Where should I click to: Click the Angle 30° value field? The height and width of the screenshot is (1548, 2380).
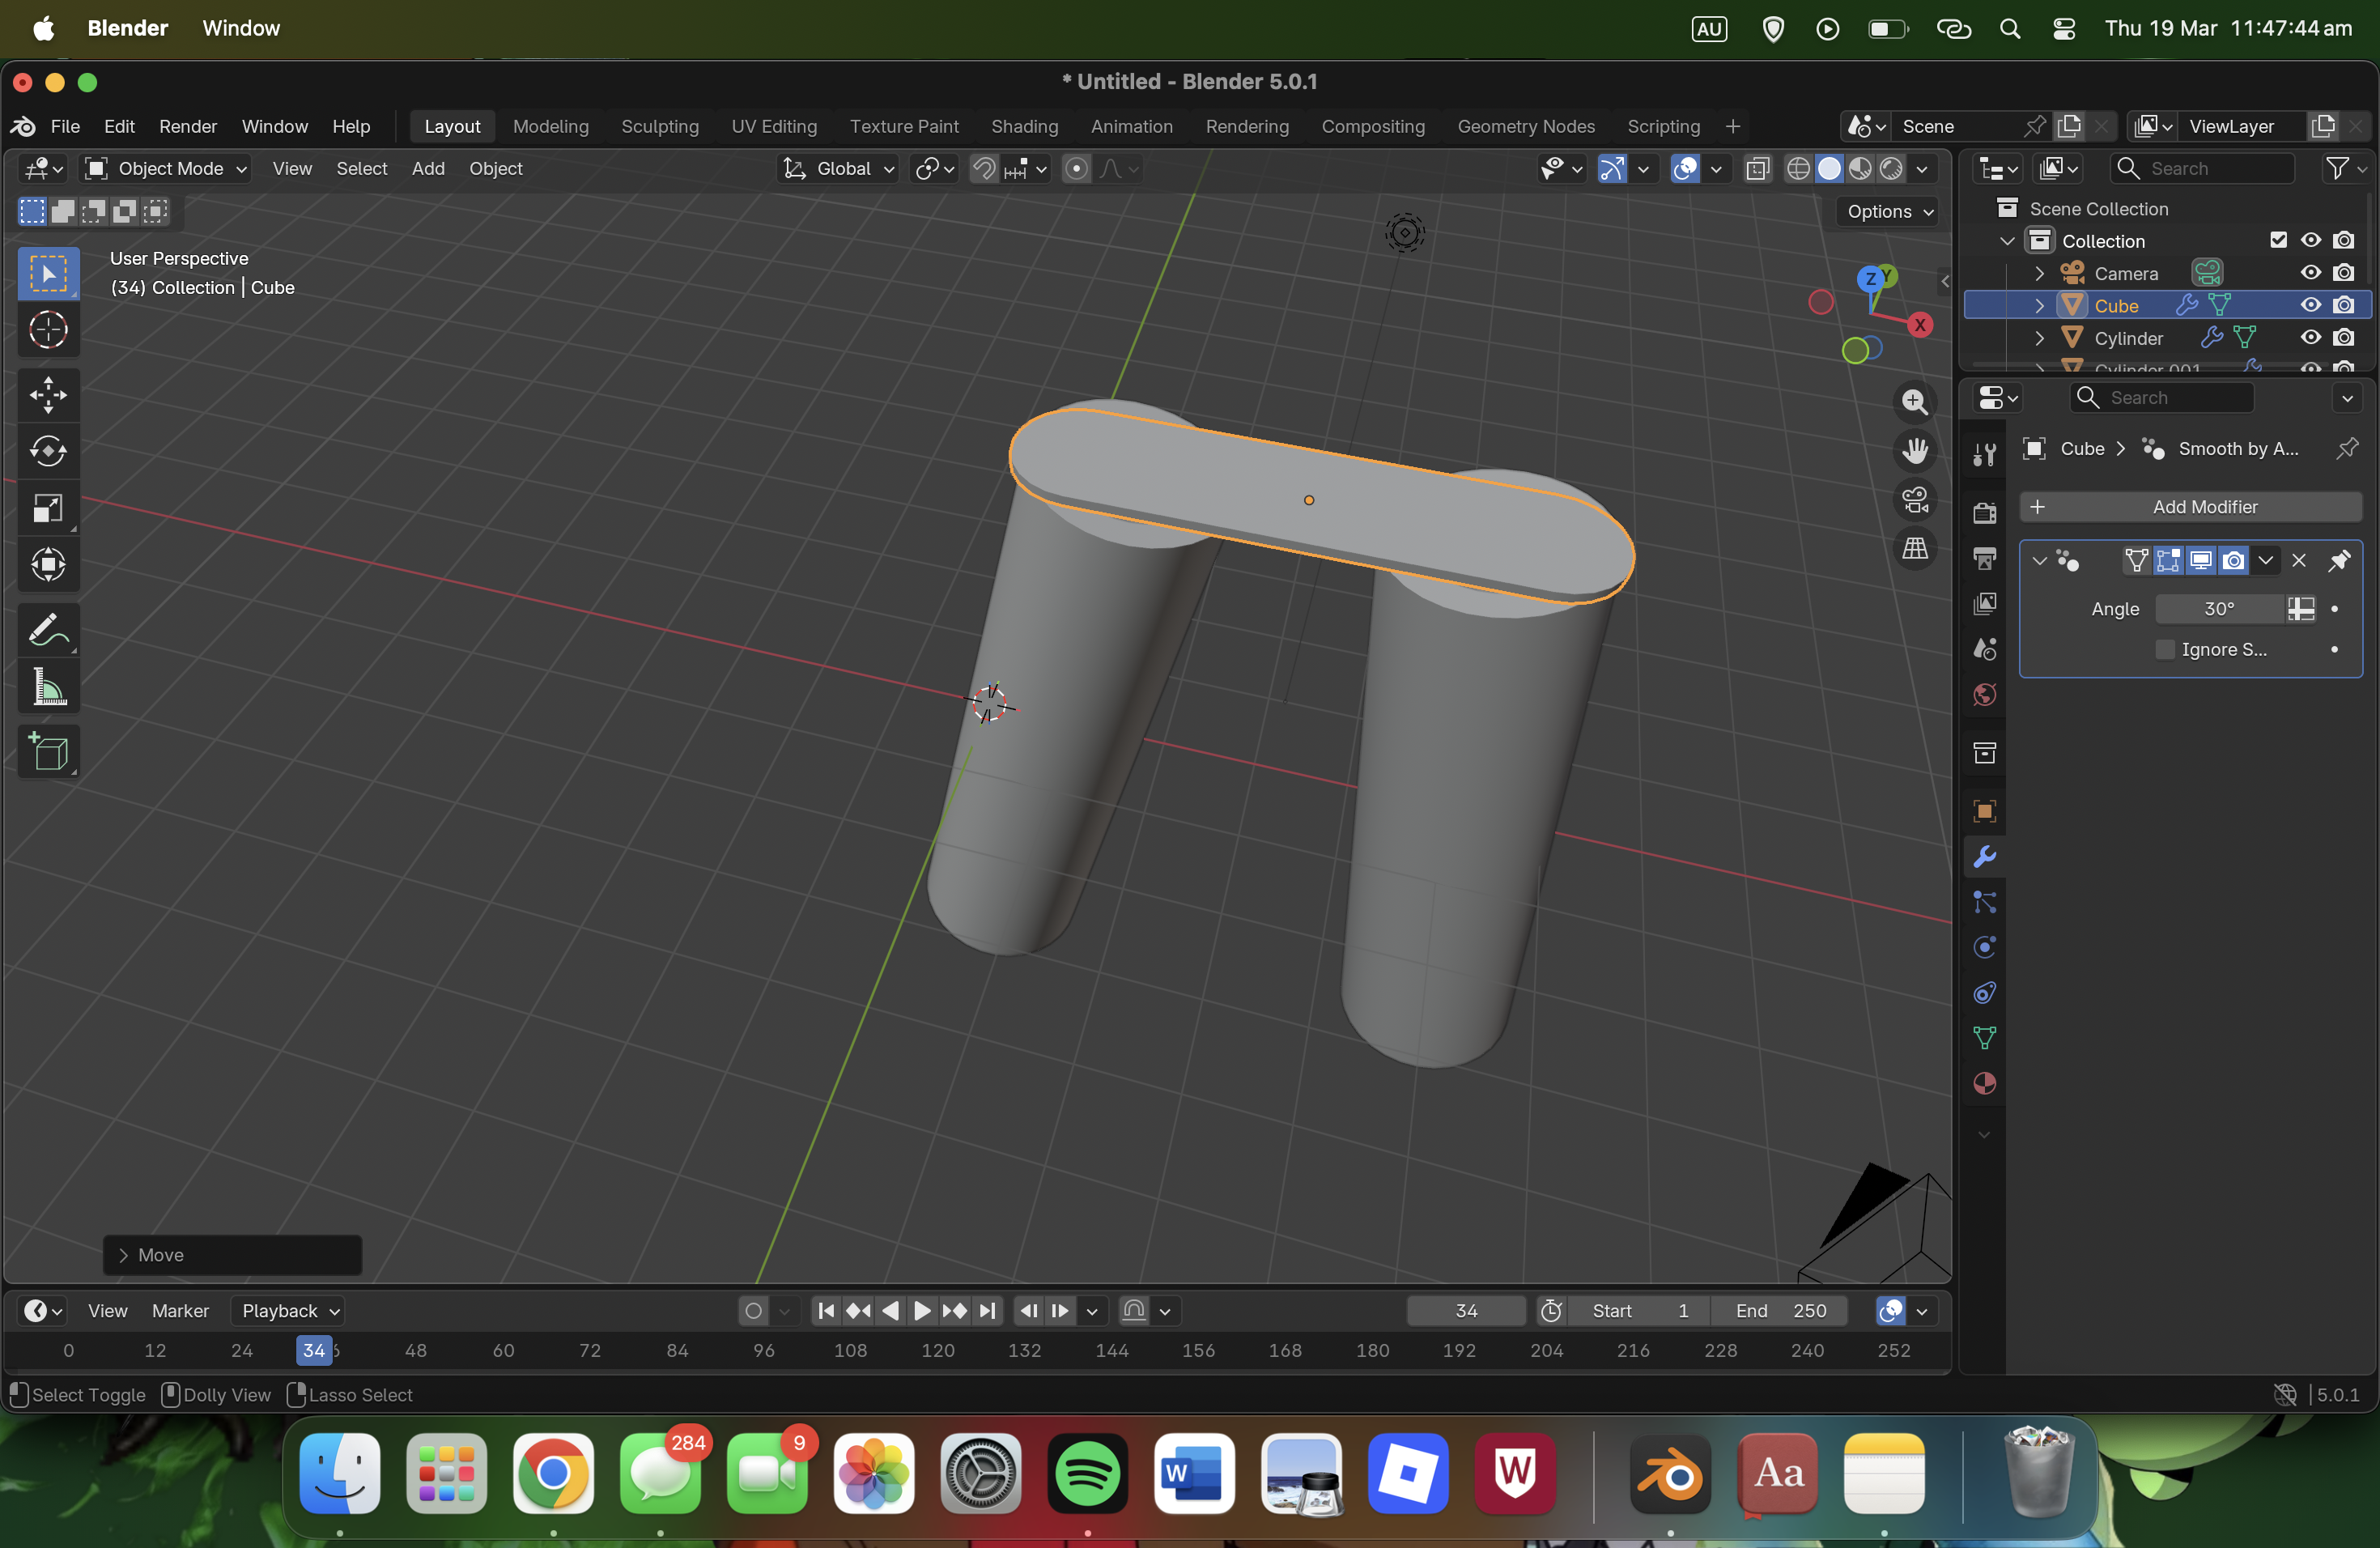pos(2218,609)
